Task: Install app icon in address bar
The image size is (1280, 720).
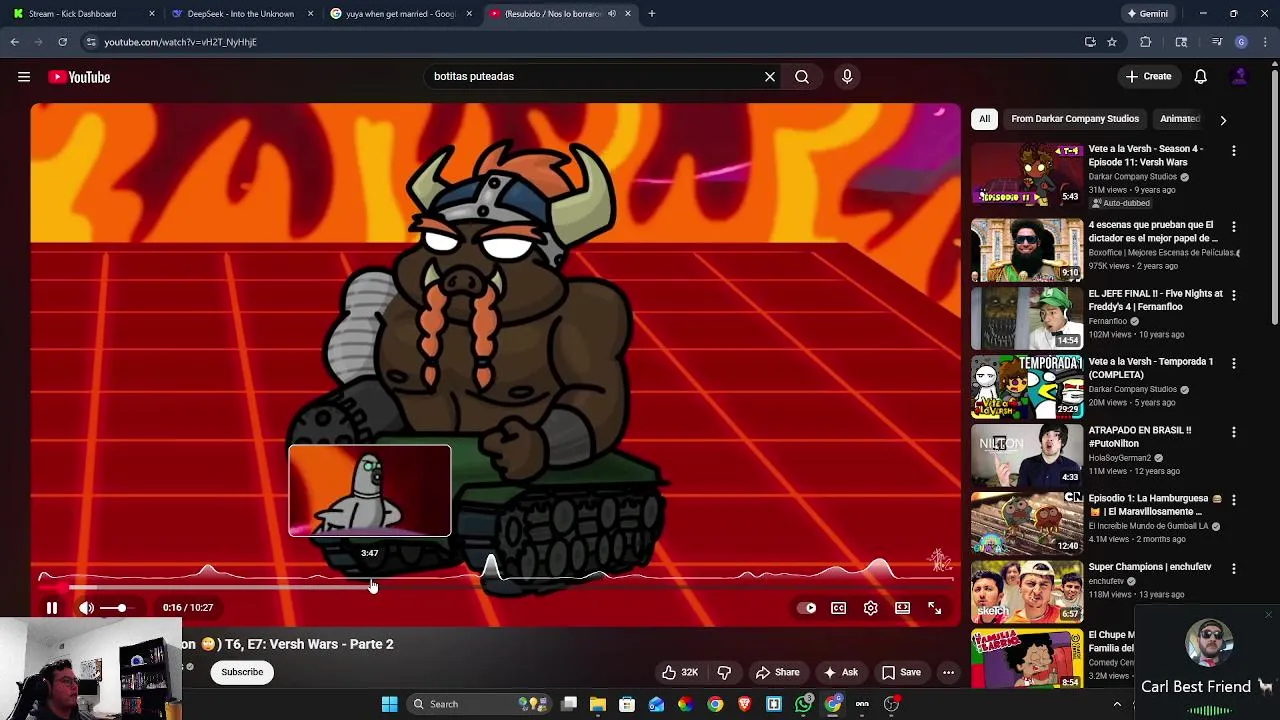Action: pyautogui.click(x=1090, y=42)
